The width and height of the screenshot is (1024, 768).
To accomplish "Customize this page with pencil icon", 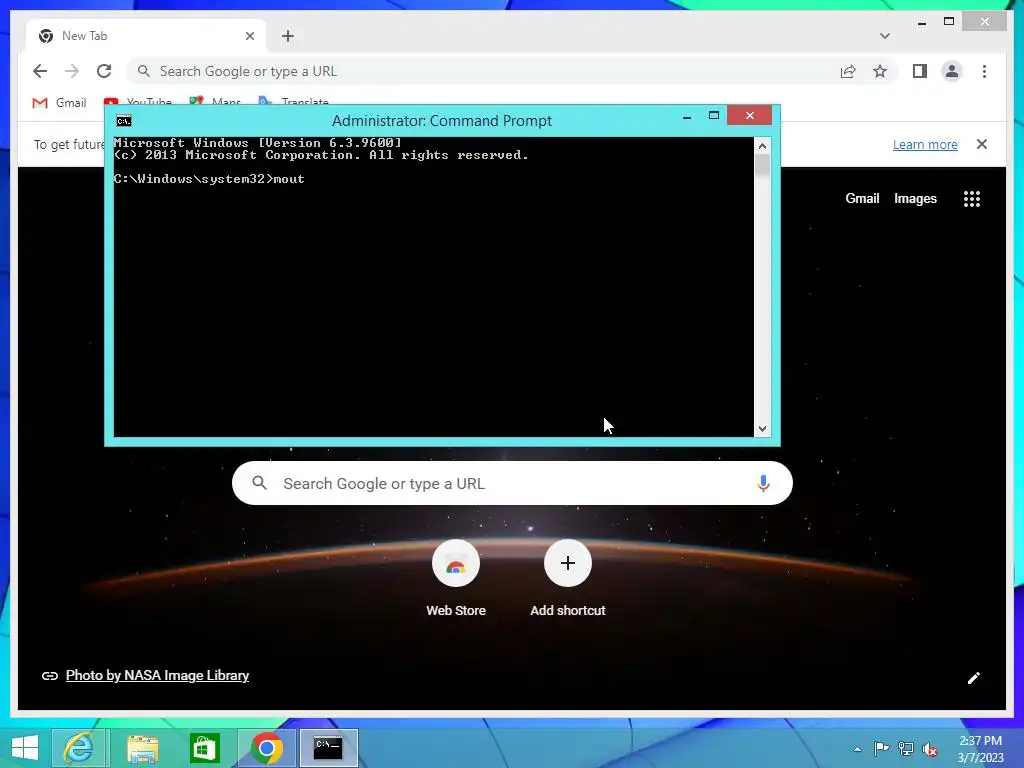I will point(974,678).
